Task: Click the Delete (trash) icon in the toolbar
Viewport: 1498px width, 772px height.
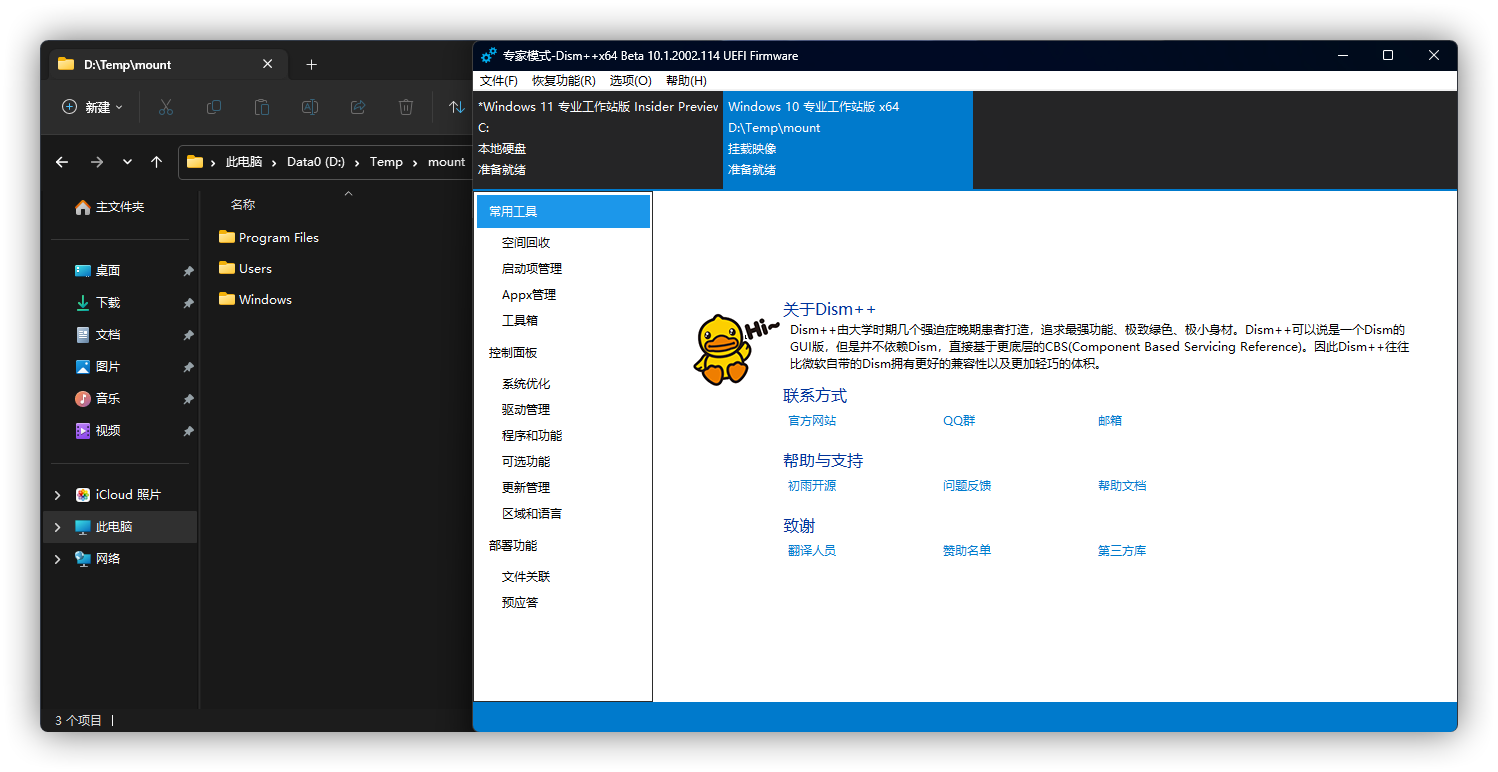Action: [406, 108]
